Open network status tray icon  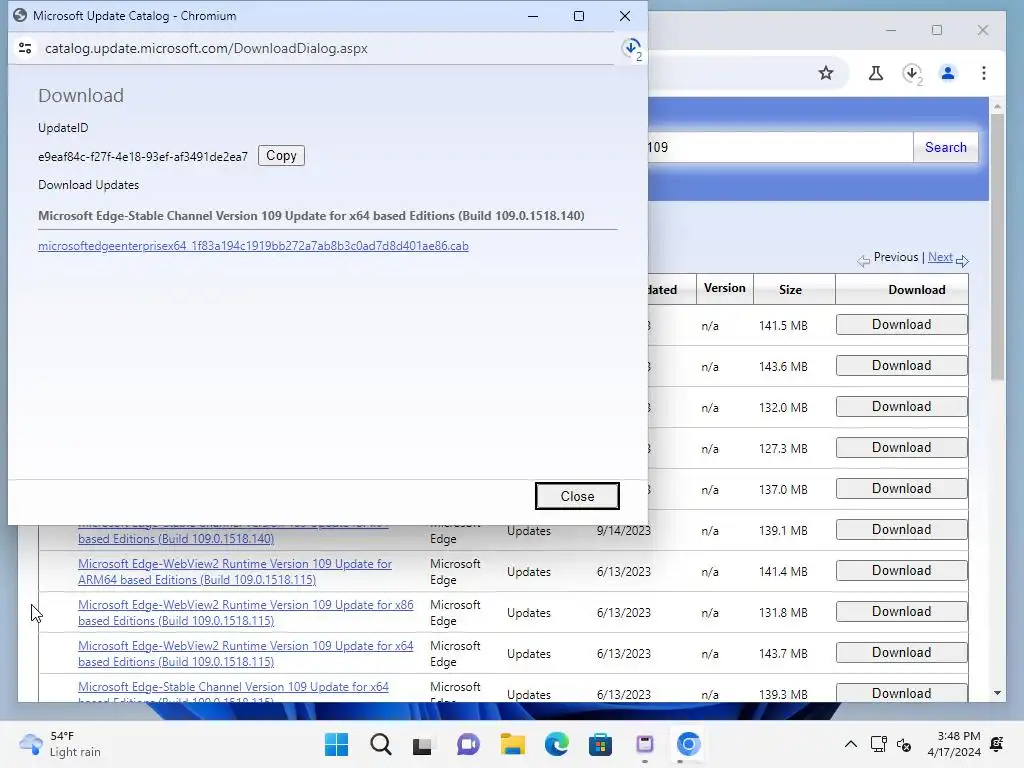pos(878,744)
